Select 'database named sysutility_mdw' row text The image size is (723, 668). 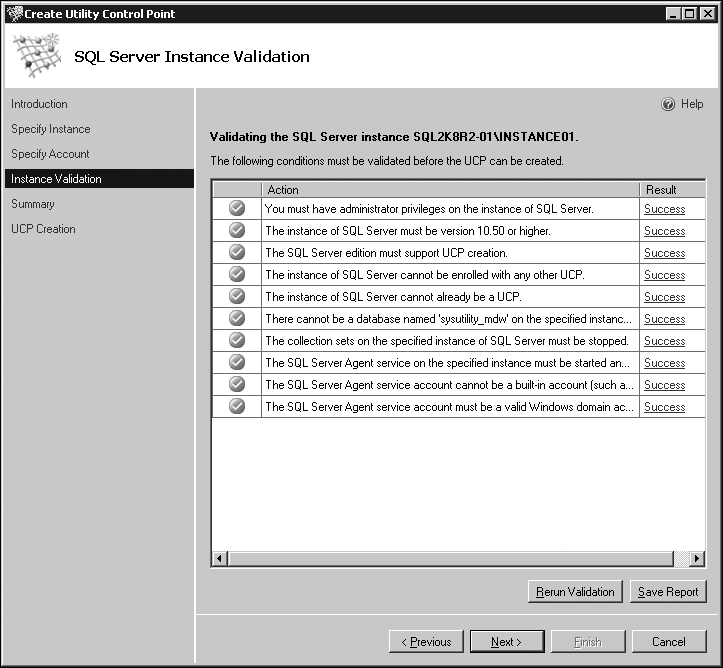point(449,319)
